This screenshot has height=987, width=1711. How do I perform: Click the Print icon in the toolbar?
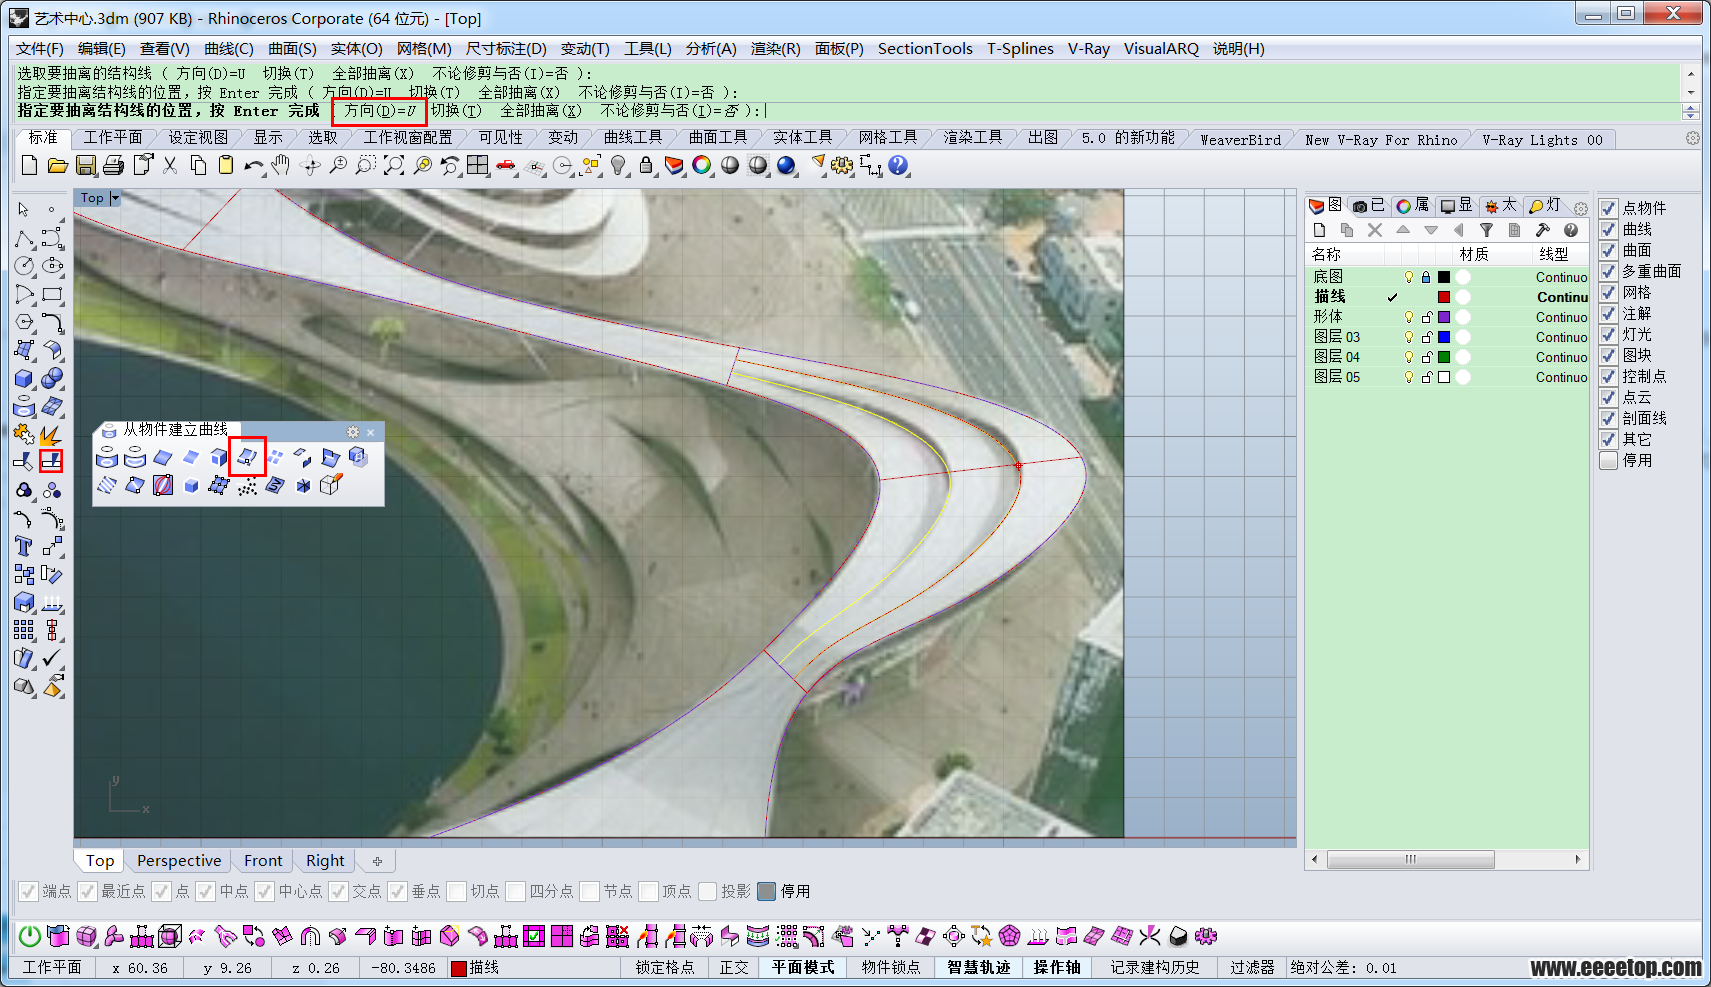point(114,166)
